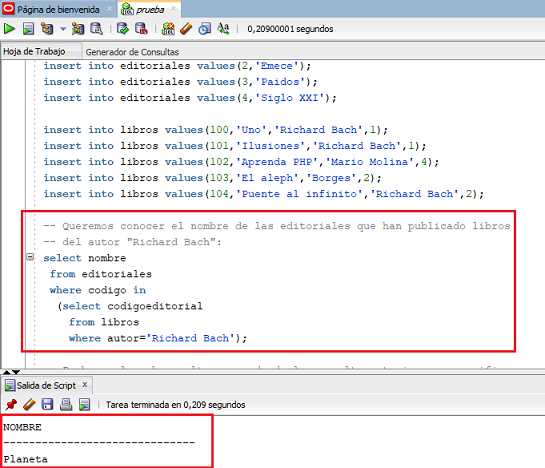Open SQL History clock icon
This screenshot has width=545, height=468.
[x=204, y=29]
